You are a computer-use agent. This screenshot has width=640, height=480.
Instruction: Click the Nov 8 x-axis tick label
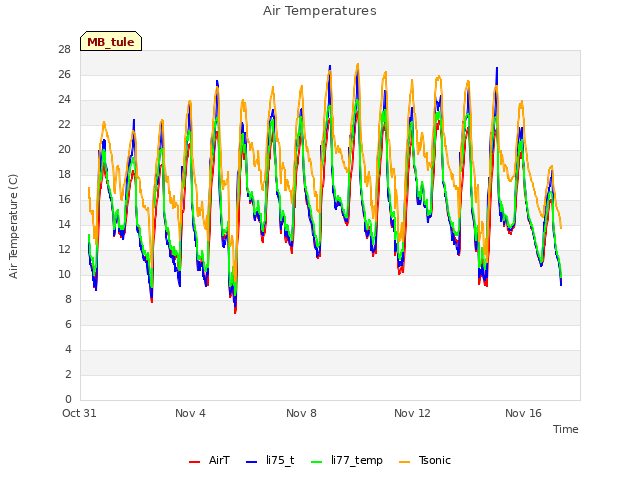coord(301,413)
